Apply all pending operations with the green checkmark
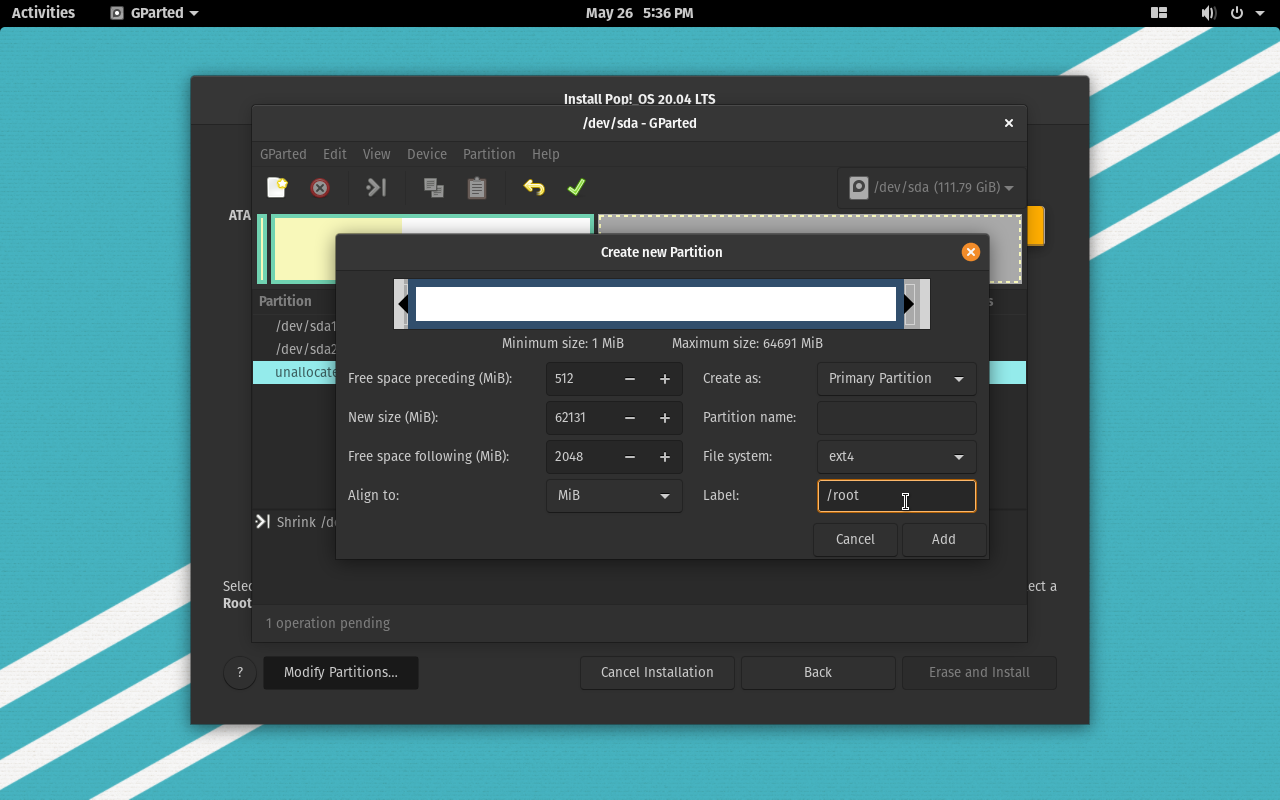 tap(576, 187)
